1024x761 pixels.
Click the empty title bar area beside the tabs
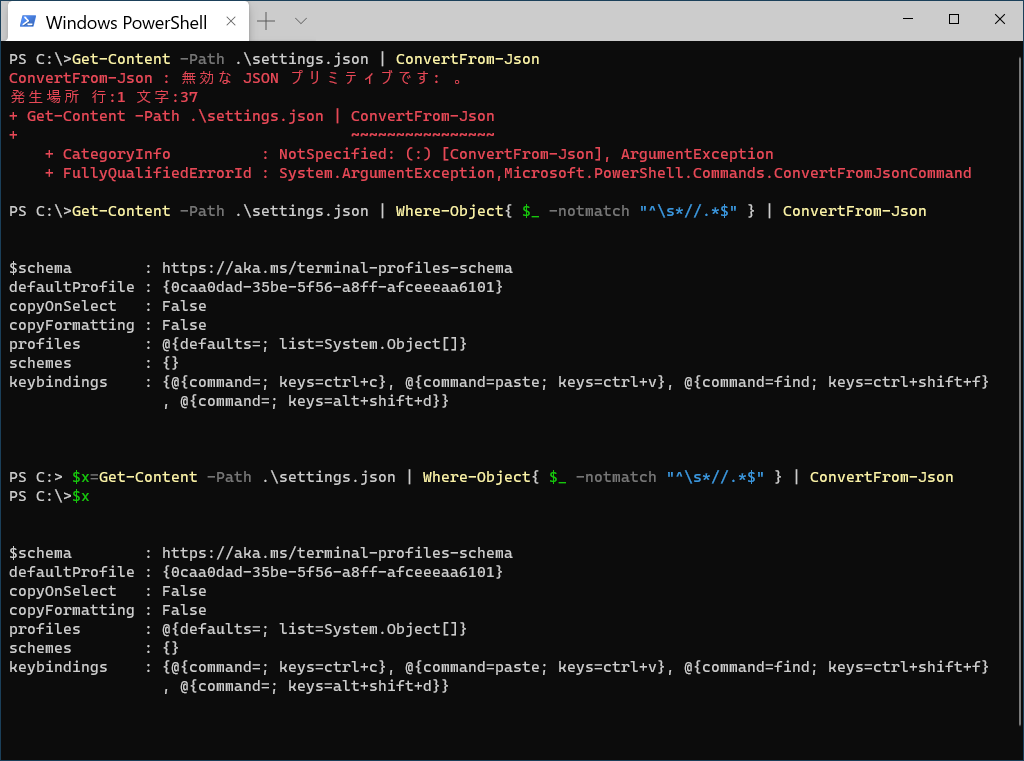(600, 20)
